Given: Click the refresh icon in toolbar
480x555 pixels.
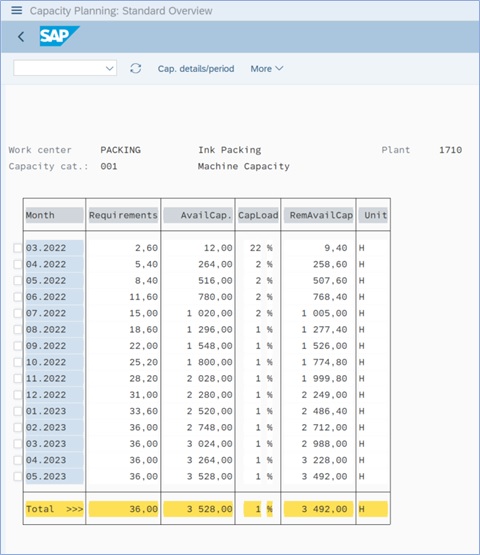Looking at the screenshot, I should 136,68.
